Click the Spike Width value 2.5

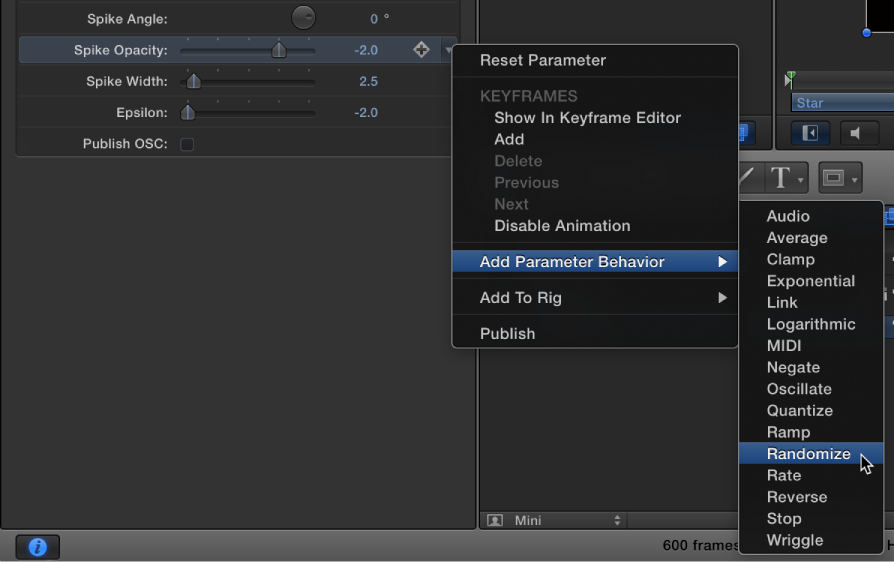tap(368, 82)
